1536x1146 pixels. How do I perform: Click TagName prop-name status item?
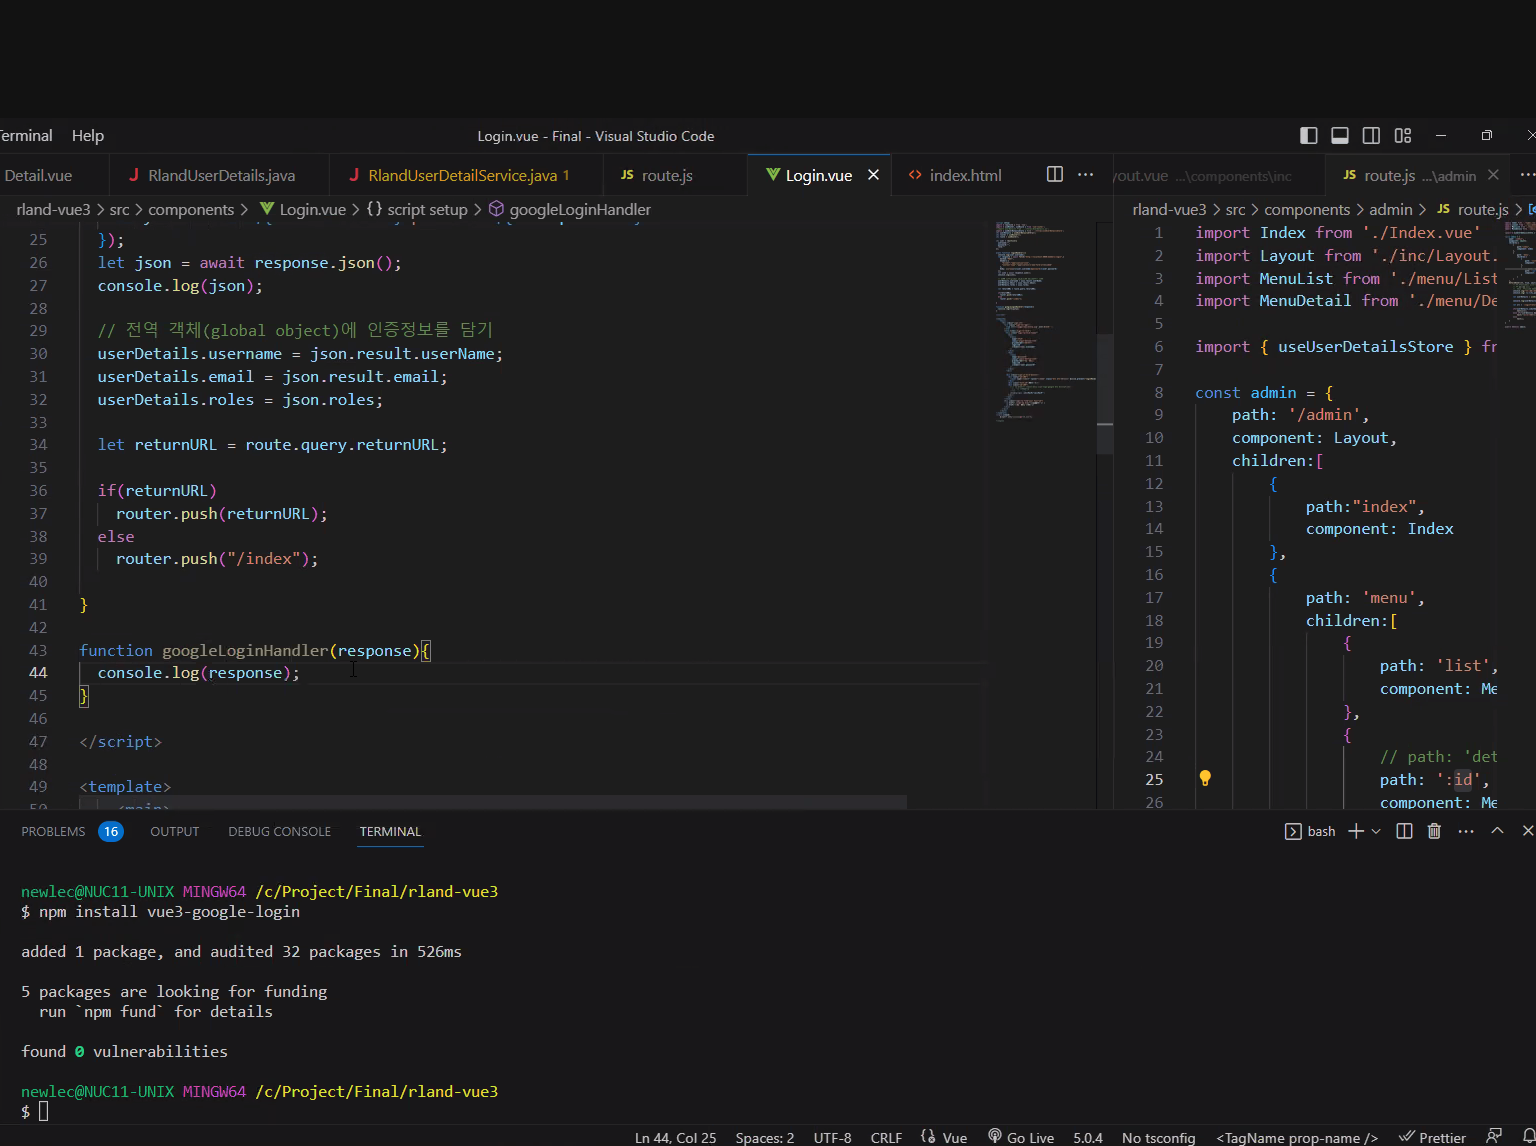[x=1296, y=1138]
